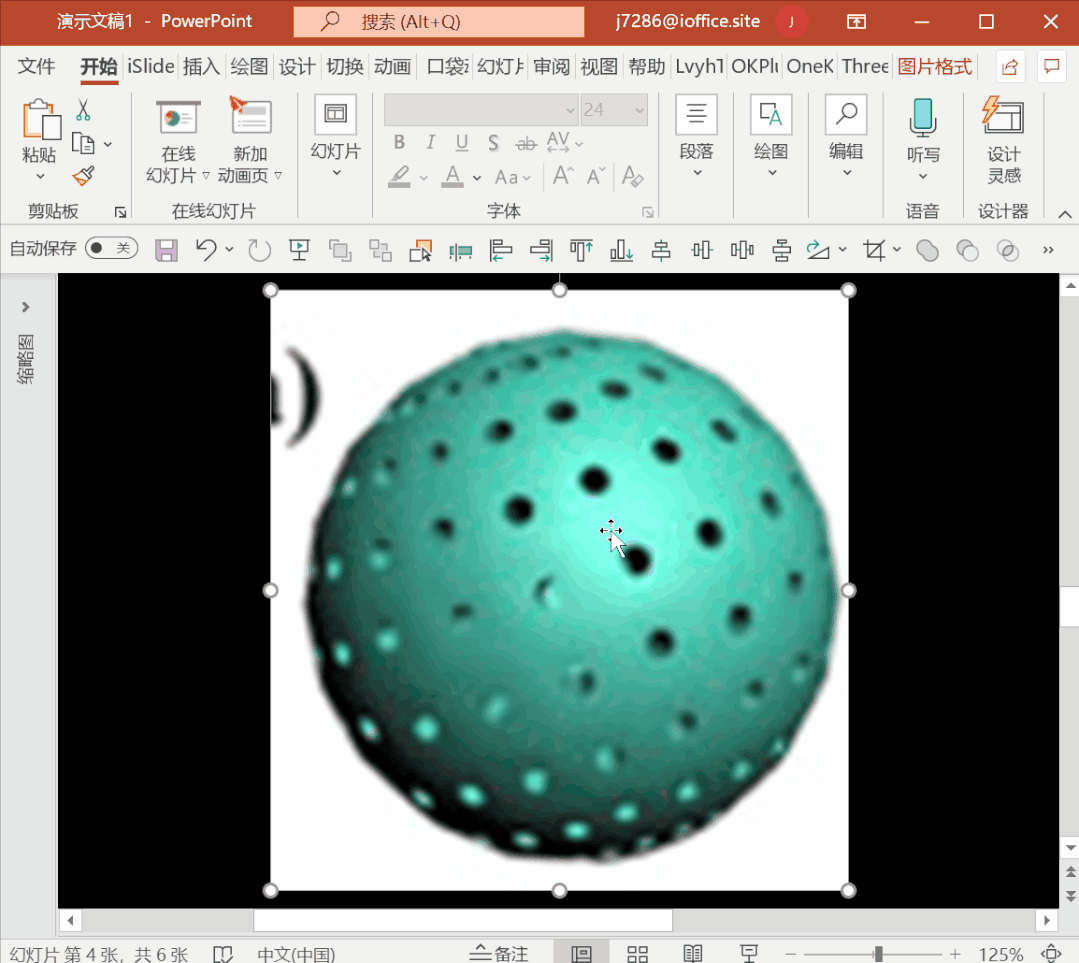
Task: Click the font color A swatch
Action: [452, 177]
